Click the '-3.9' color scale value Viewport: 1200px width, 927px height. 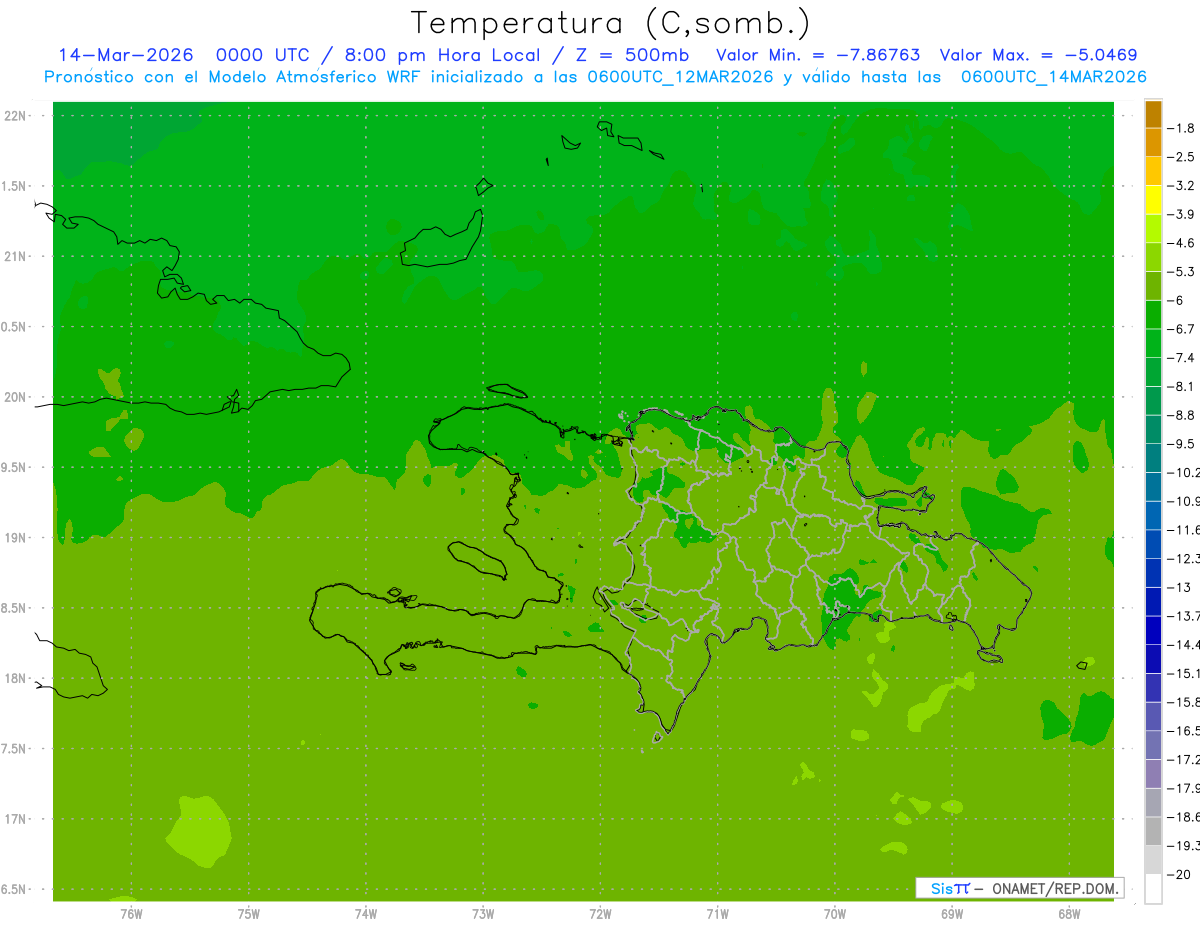click(x=1181, y=214)
